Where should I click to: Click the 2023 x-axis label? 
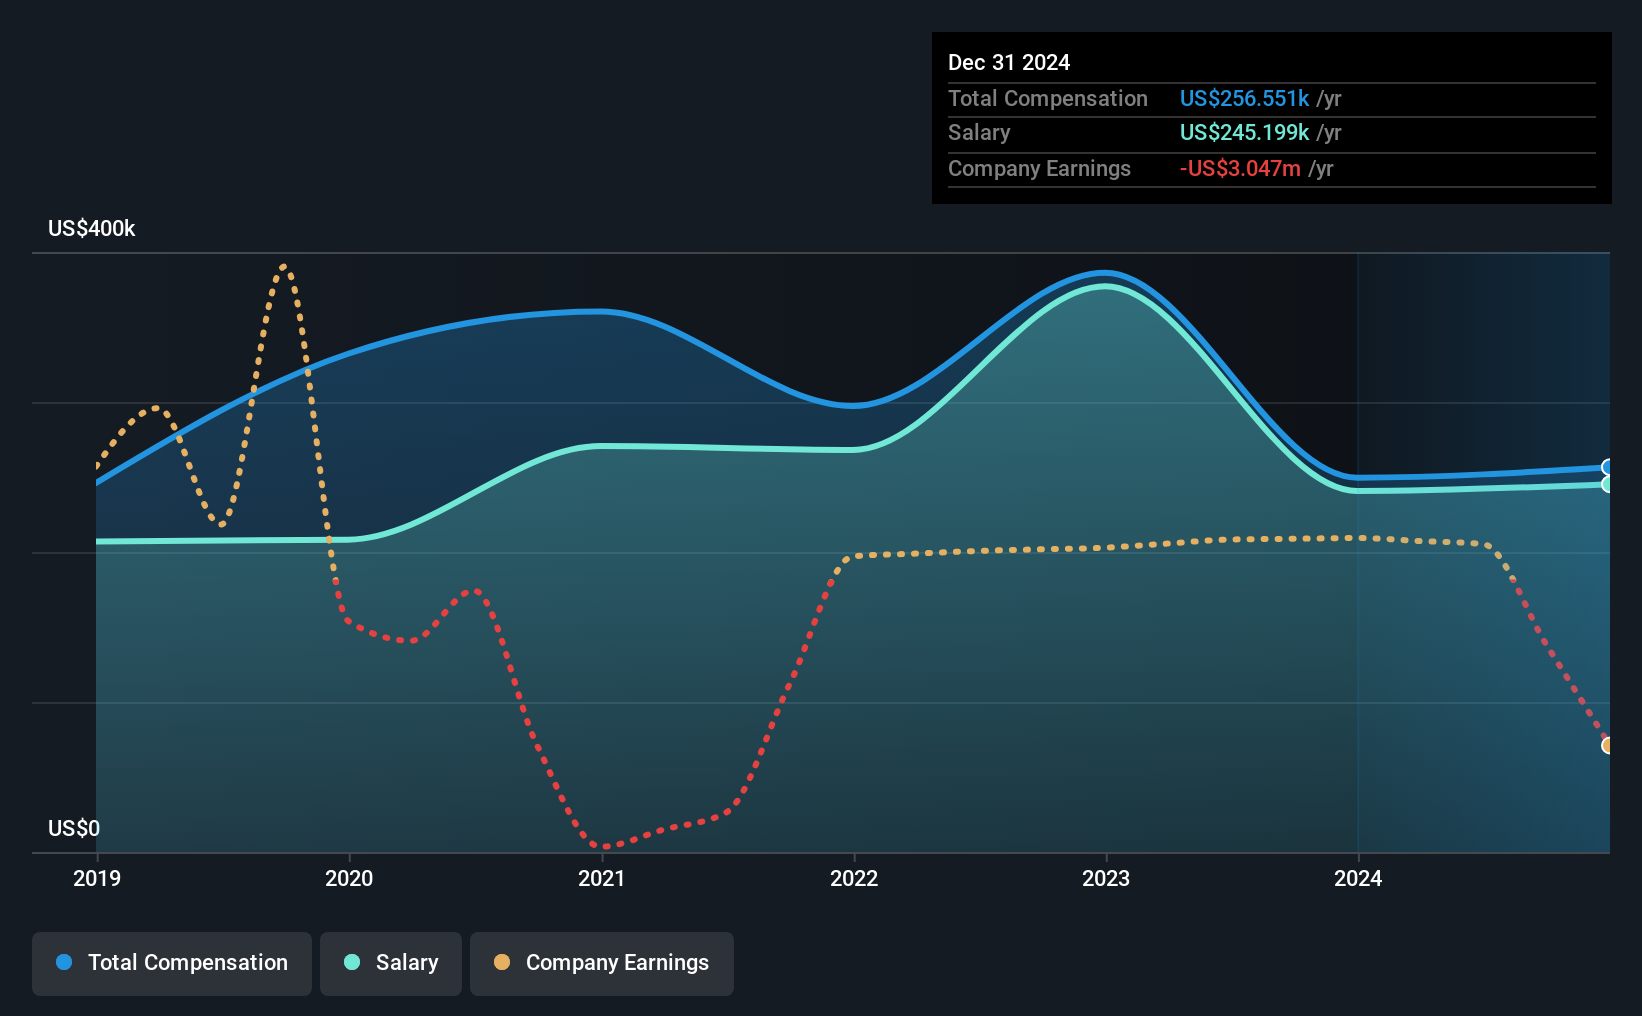click(x=1106, y=878)
